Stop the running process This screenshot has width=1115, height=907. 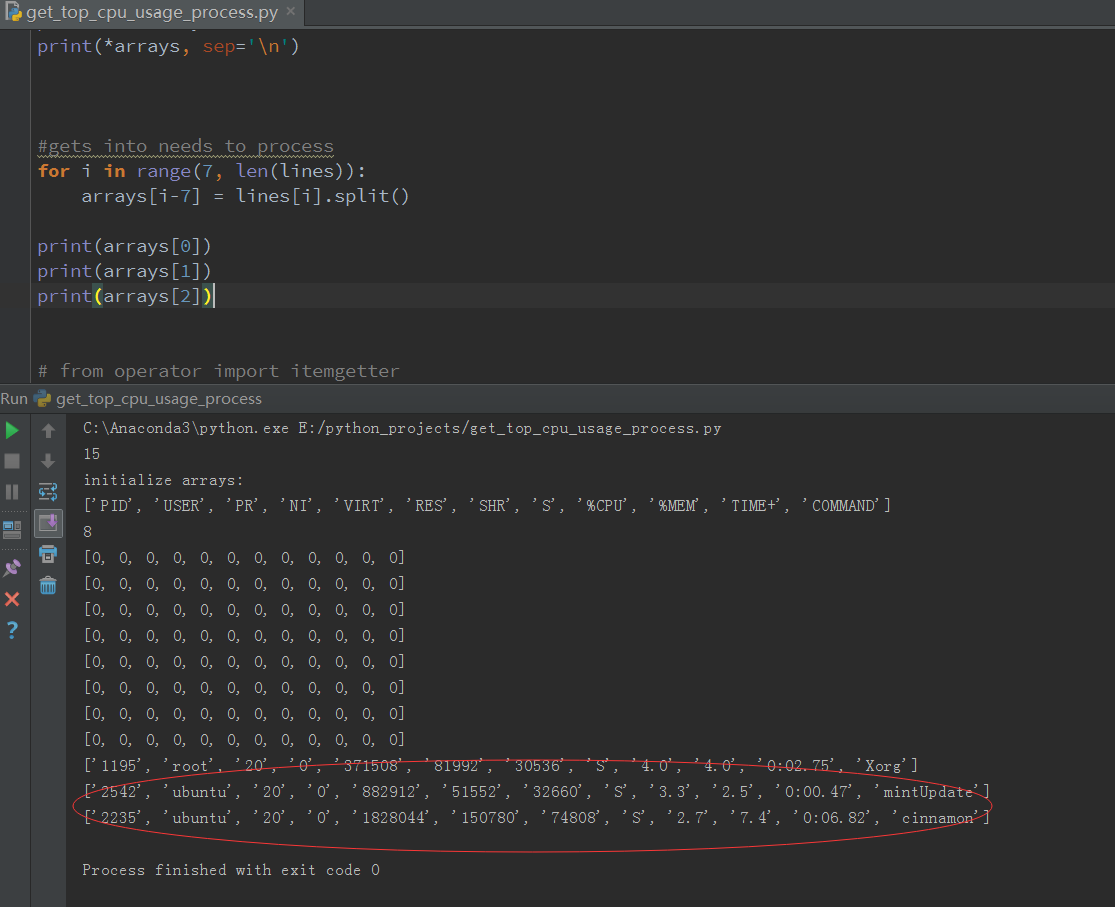coord(12,461)
